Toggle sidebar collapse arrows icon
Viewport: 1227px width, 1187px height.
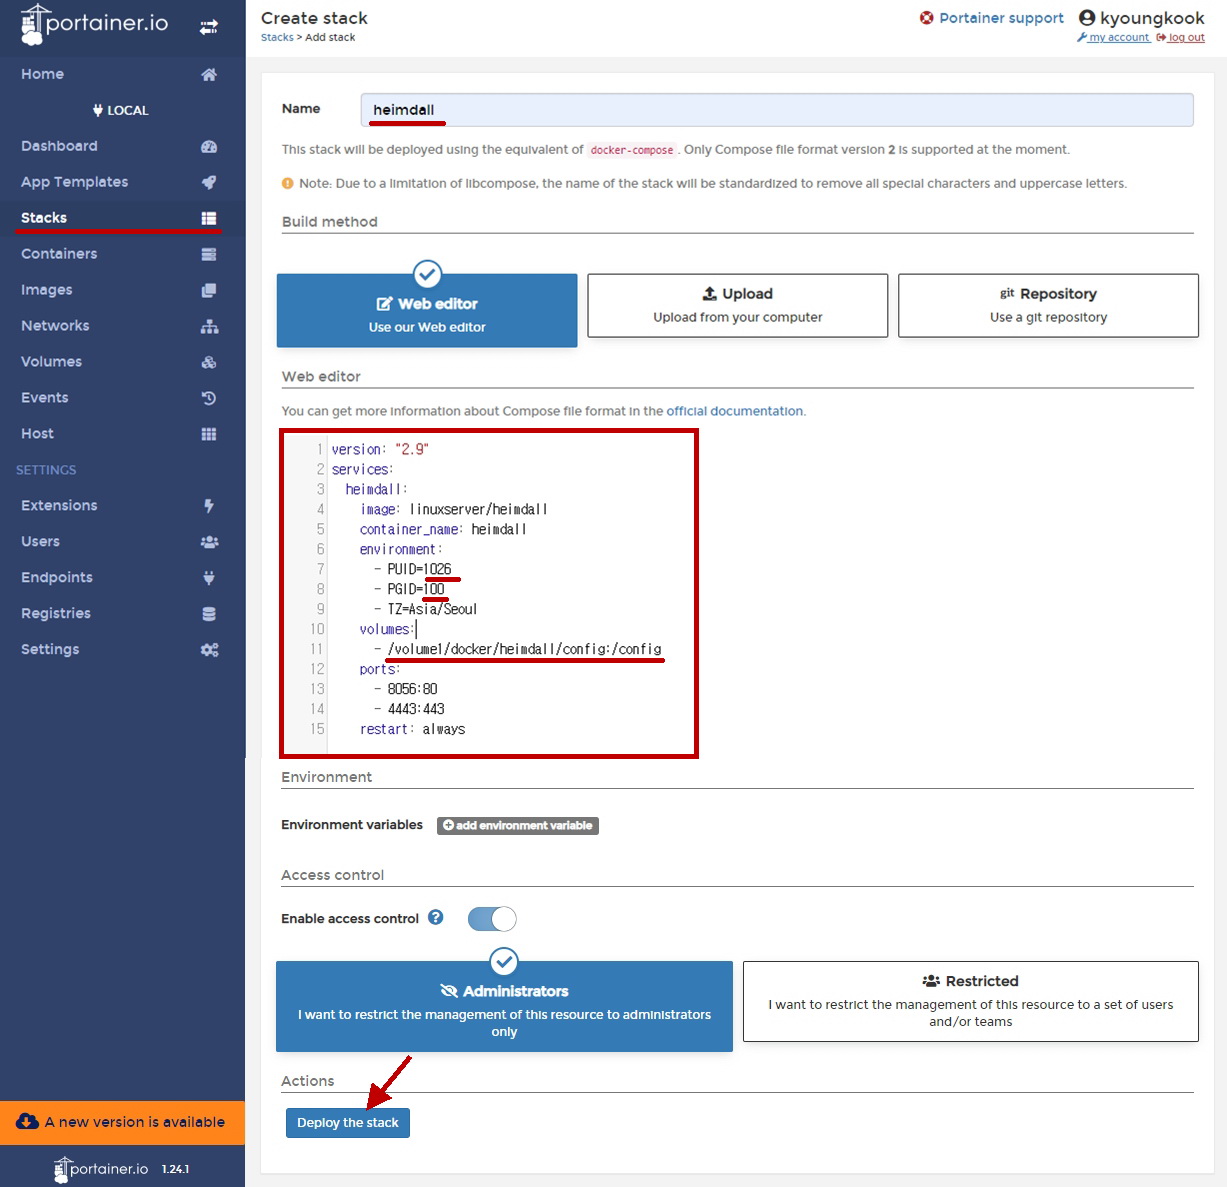click(x=209, y=27)
